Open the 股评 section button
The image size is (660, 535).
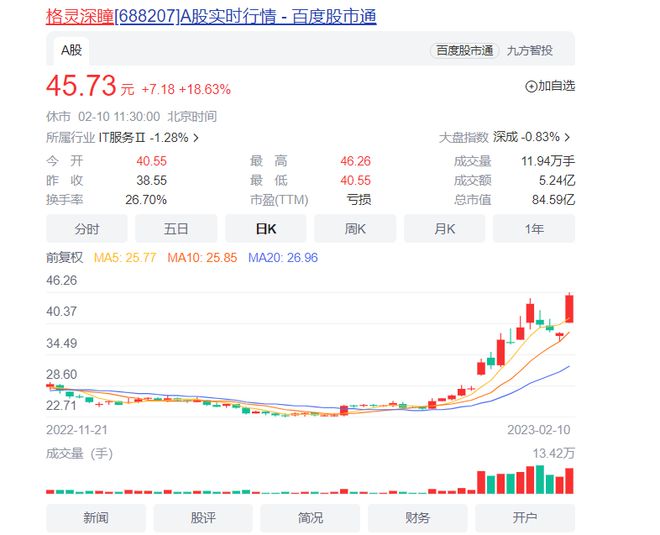[203, 518]
